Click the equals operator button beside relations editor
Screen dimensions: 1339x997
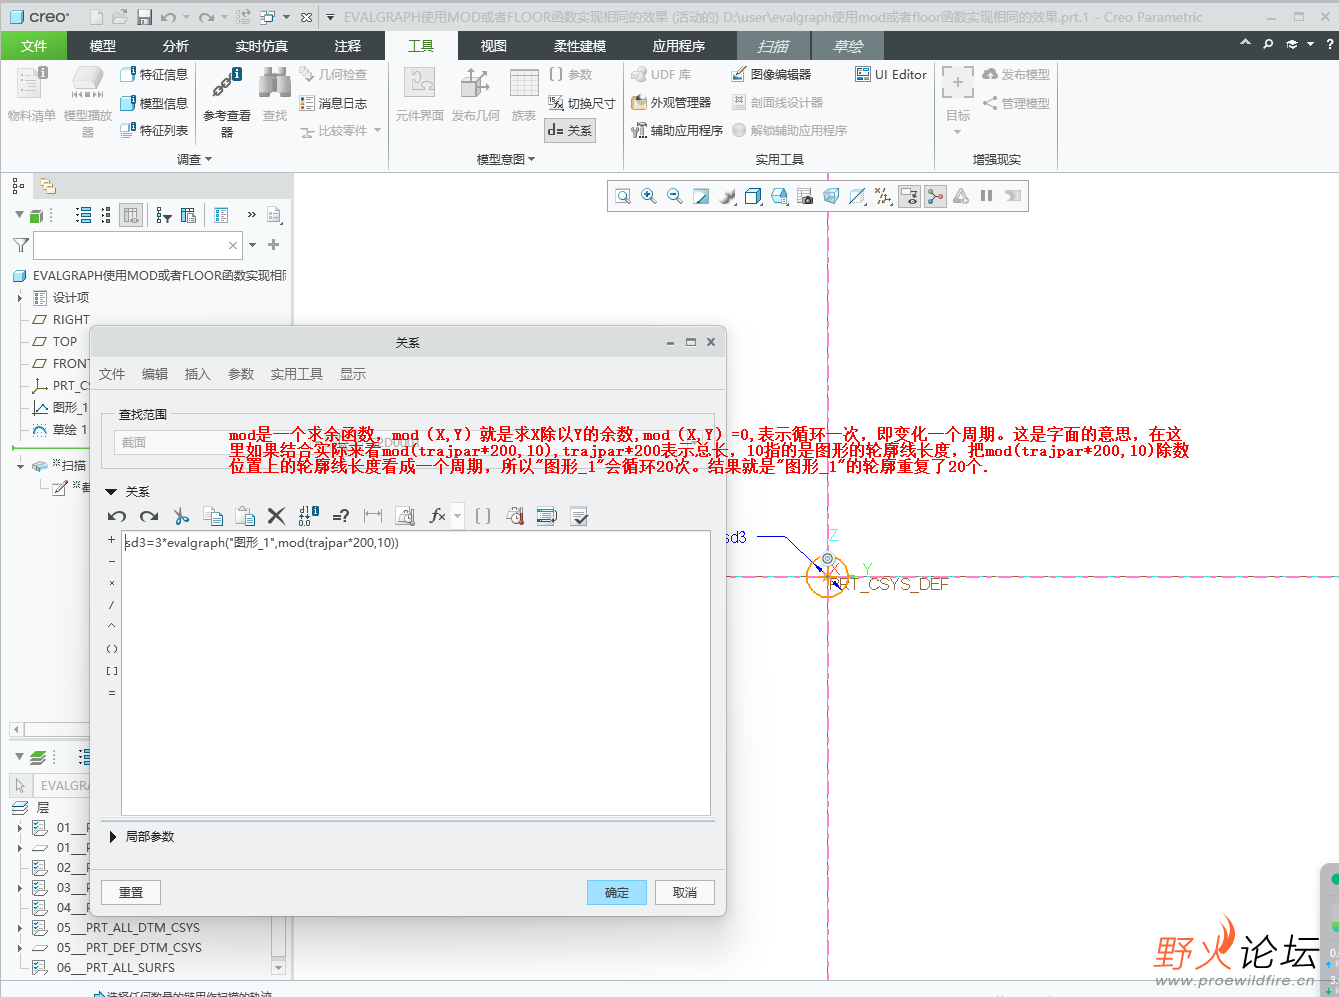[x=111, y=693]
